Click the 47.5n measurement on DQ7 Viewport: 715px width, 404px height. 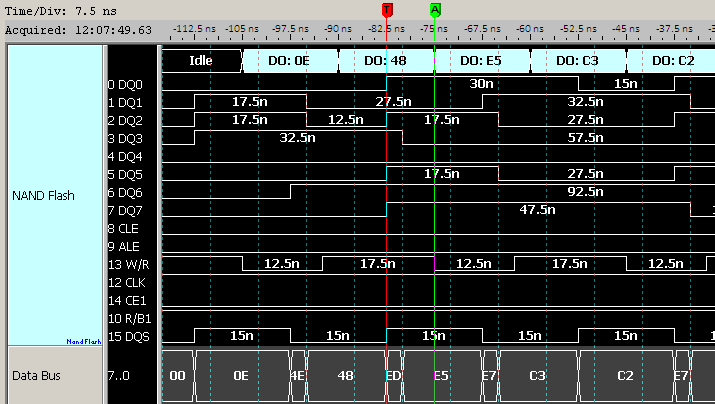point(538,210)
